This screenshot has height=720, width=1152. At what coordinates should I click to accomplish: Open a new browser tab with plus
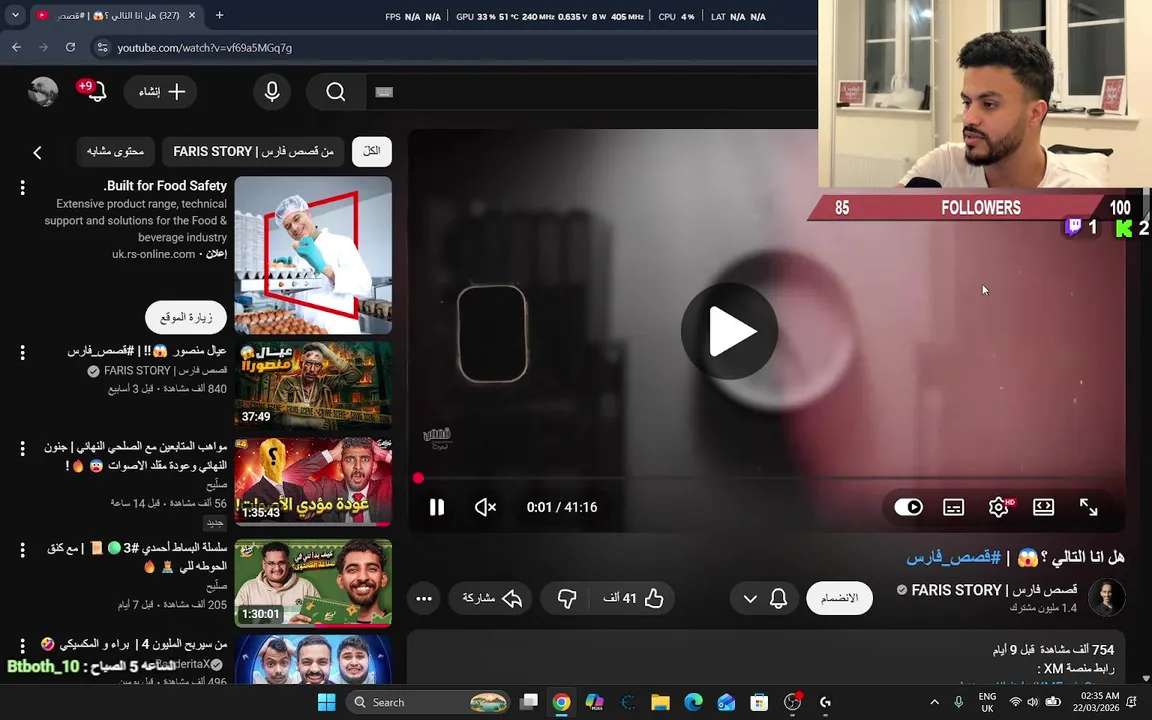pyautogui.click(x=219, y=15)
